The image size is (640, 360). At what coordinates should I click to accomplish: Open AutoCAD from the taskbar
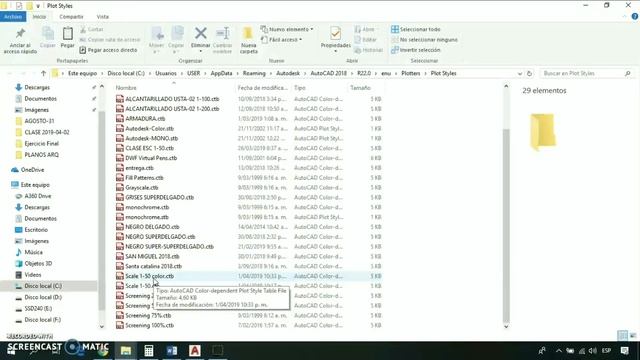pos(195,351)
